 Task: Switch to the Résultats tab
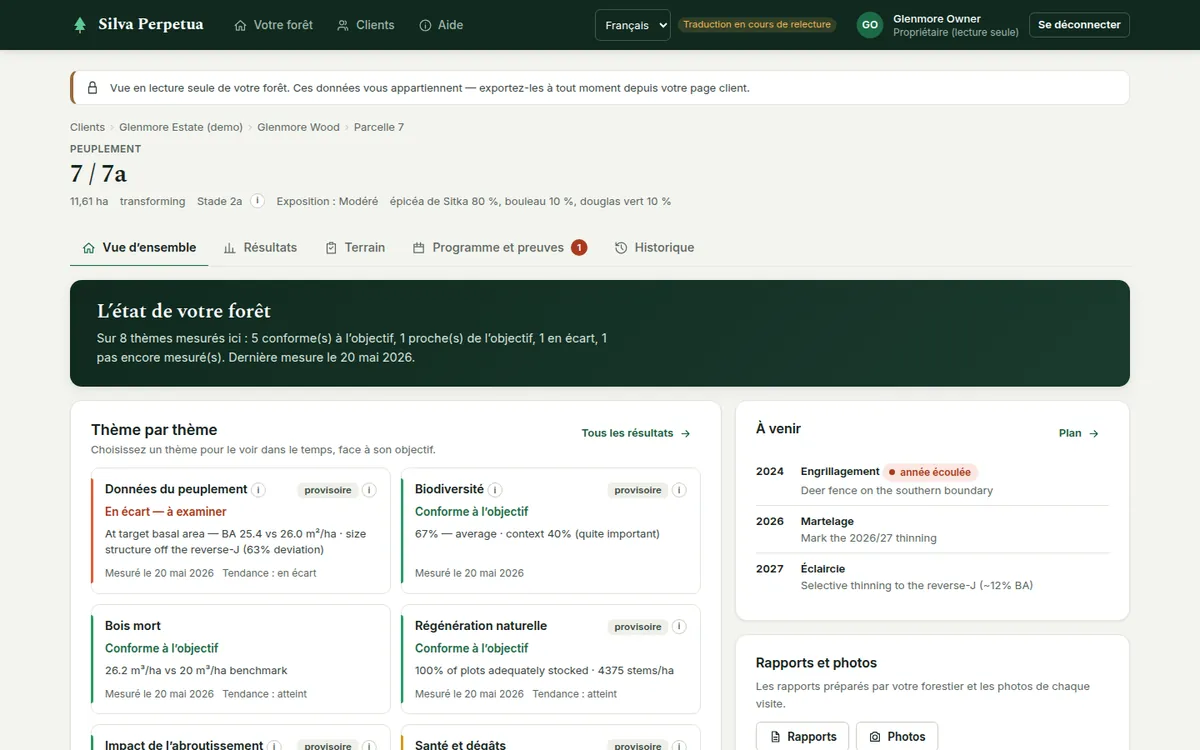point(260,247)
